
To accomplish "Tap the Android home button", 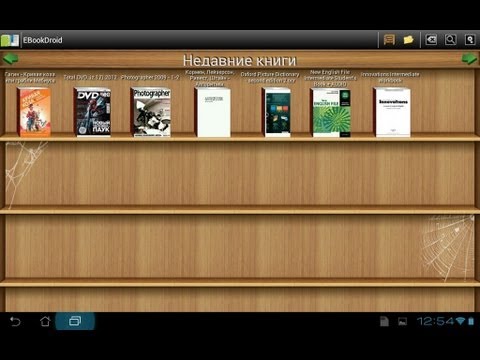I will click(x=45, y=321).
